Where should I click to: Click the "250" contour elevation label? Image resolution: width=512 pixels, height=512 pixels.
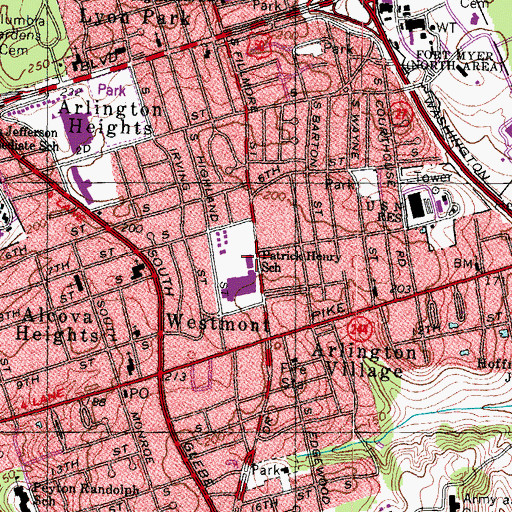39,67
